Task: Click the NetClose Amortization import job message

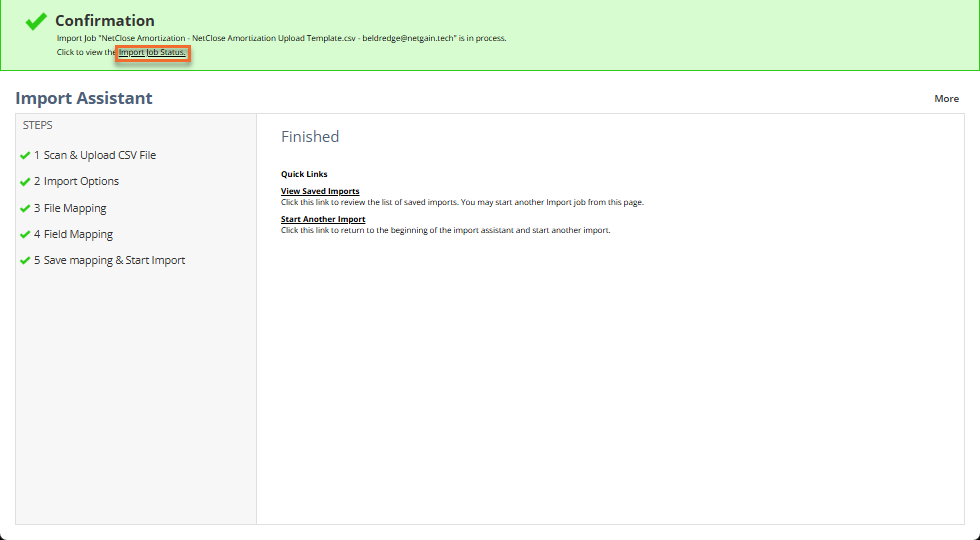Action: point(281,38)
